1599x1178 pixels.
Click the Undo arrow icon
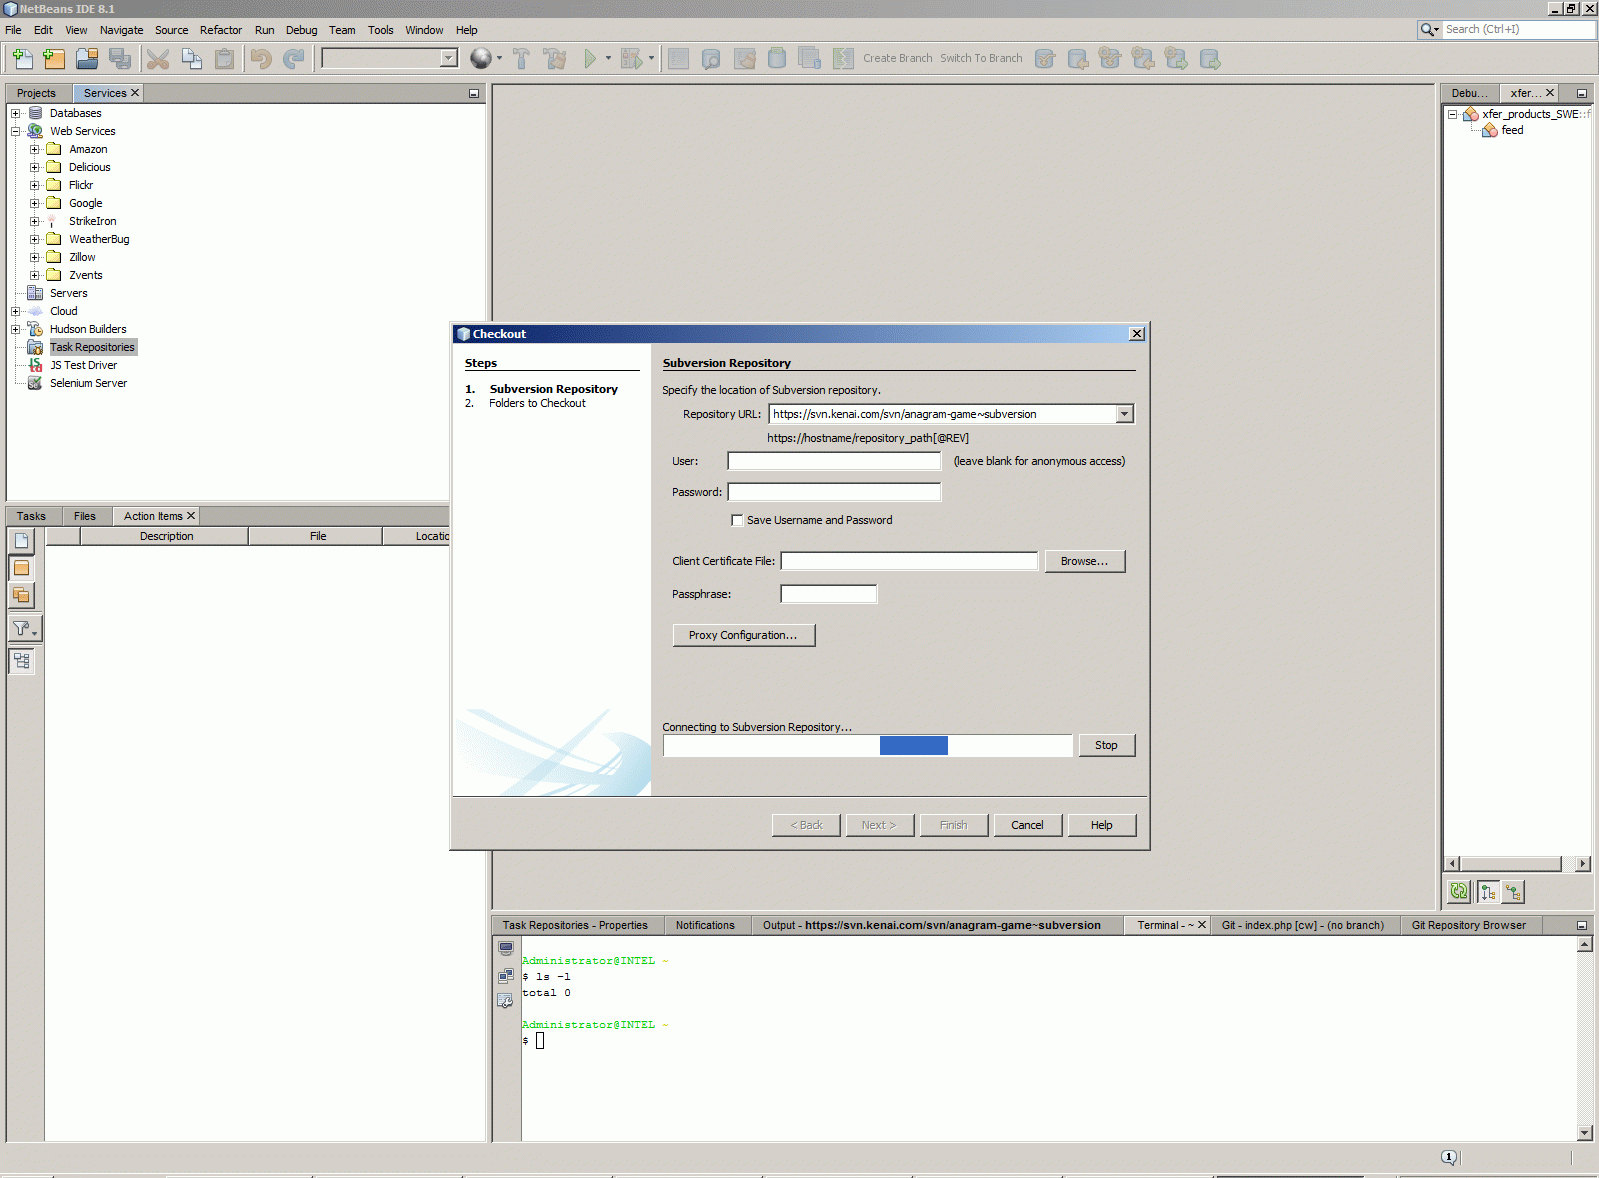(x=261, y=59)
